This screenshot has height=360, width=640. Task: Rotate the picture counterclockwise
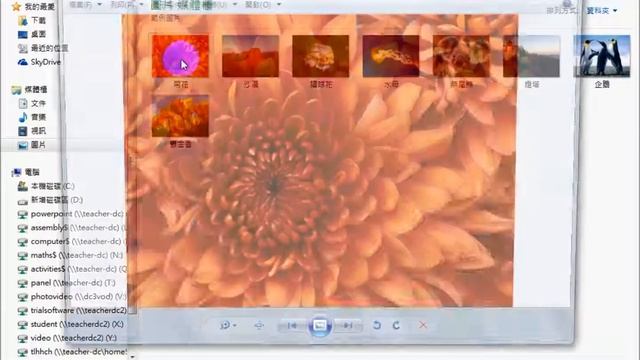pyautogui.click(x=377, y=325)
